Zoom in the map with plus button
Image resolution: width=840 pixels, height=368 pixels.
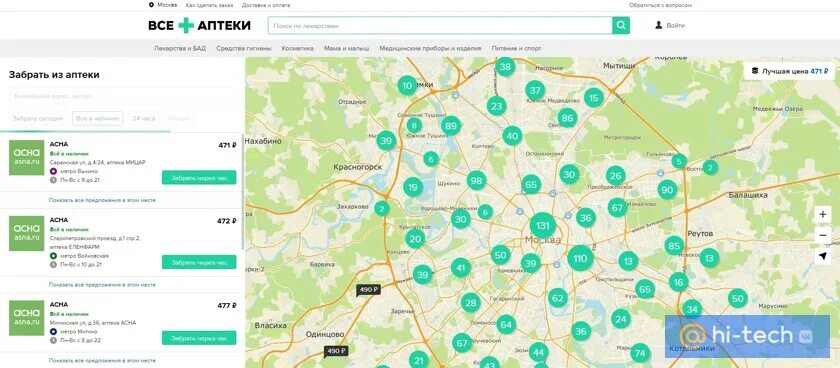823,215
